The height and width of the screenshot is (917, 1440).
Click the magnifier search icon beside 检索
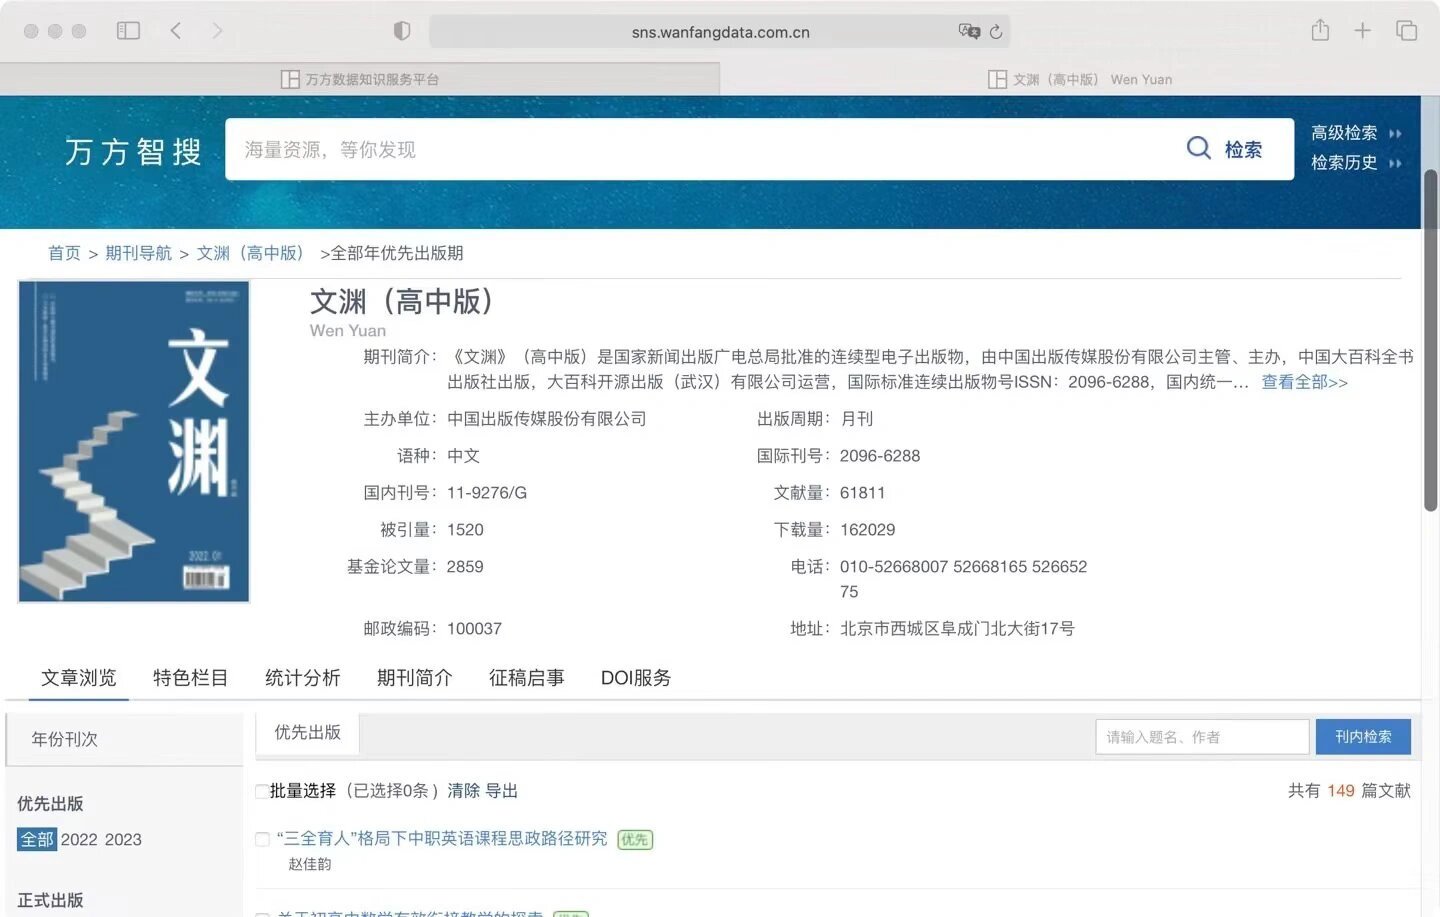click(1198, 148)
